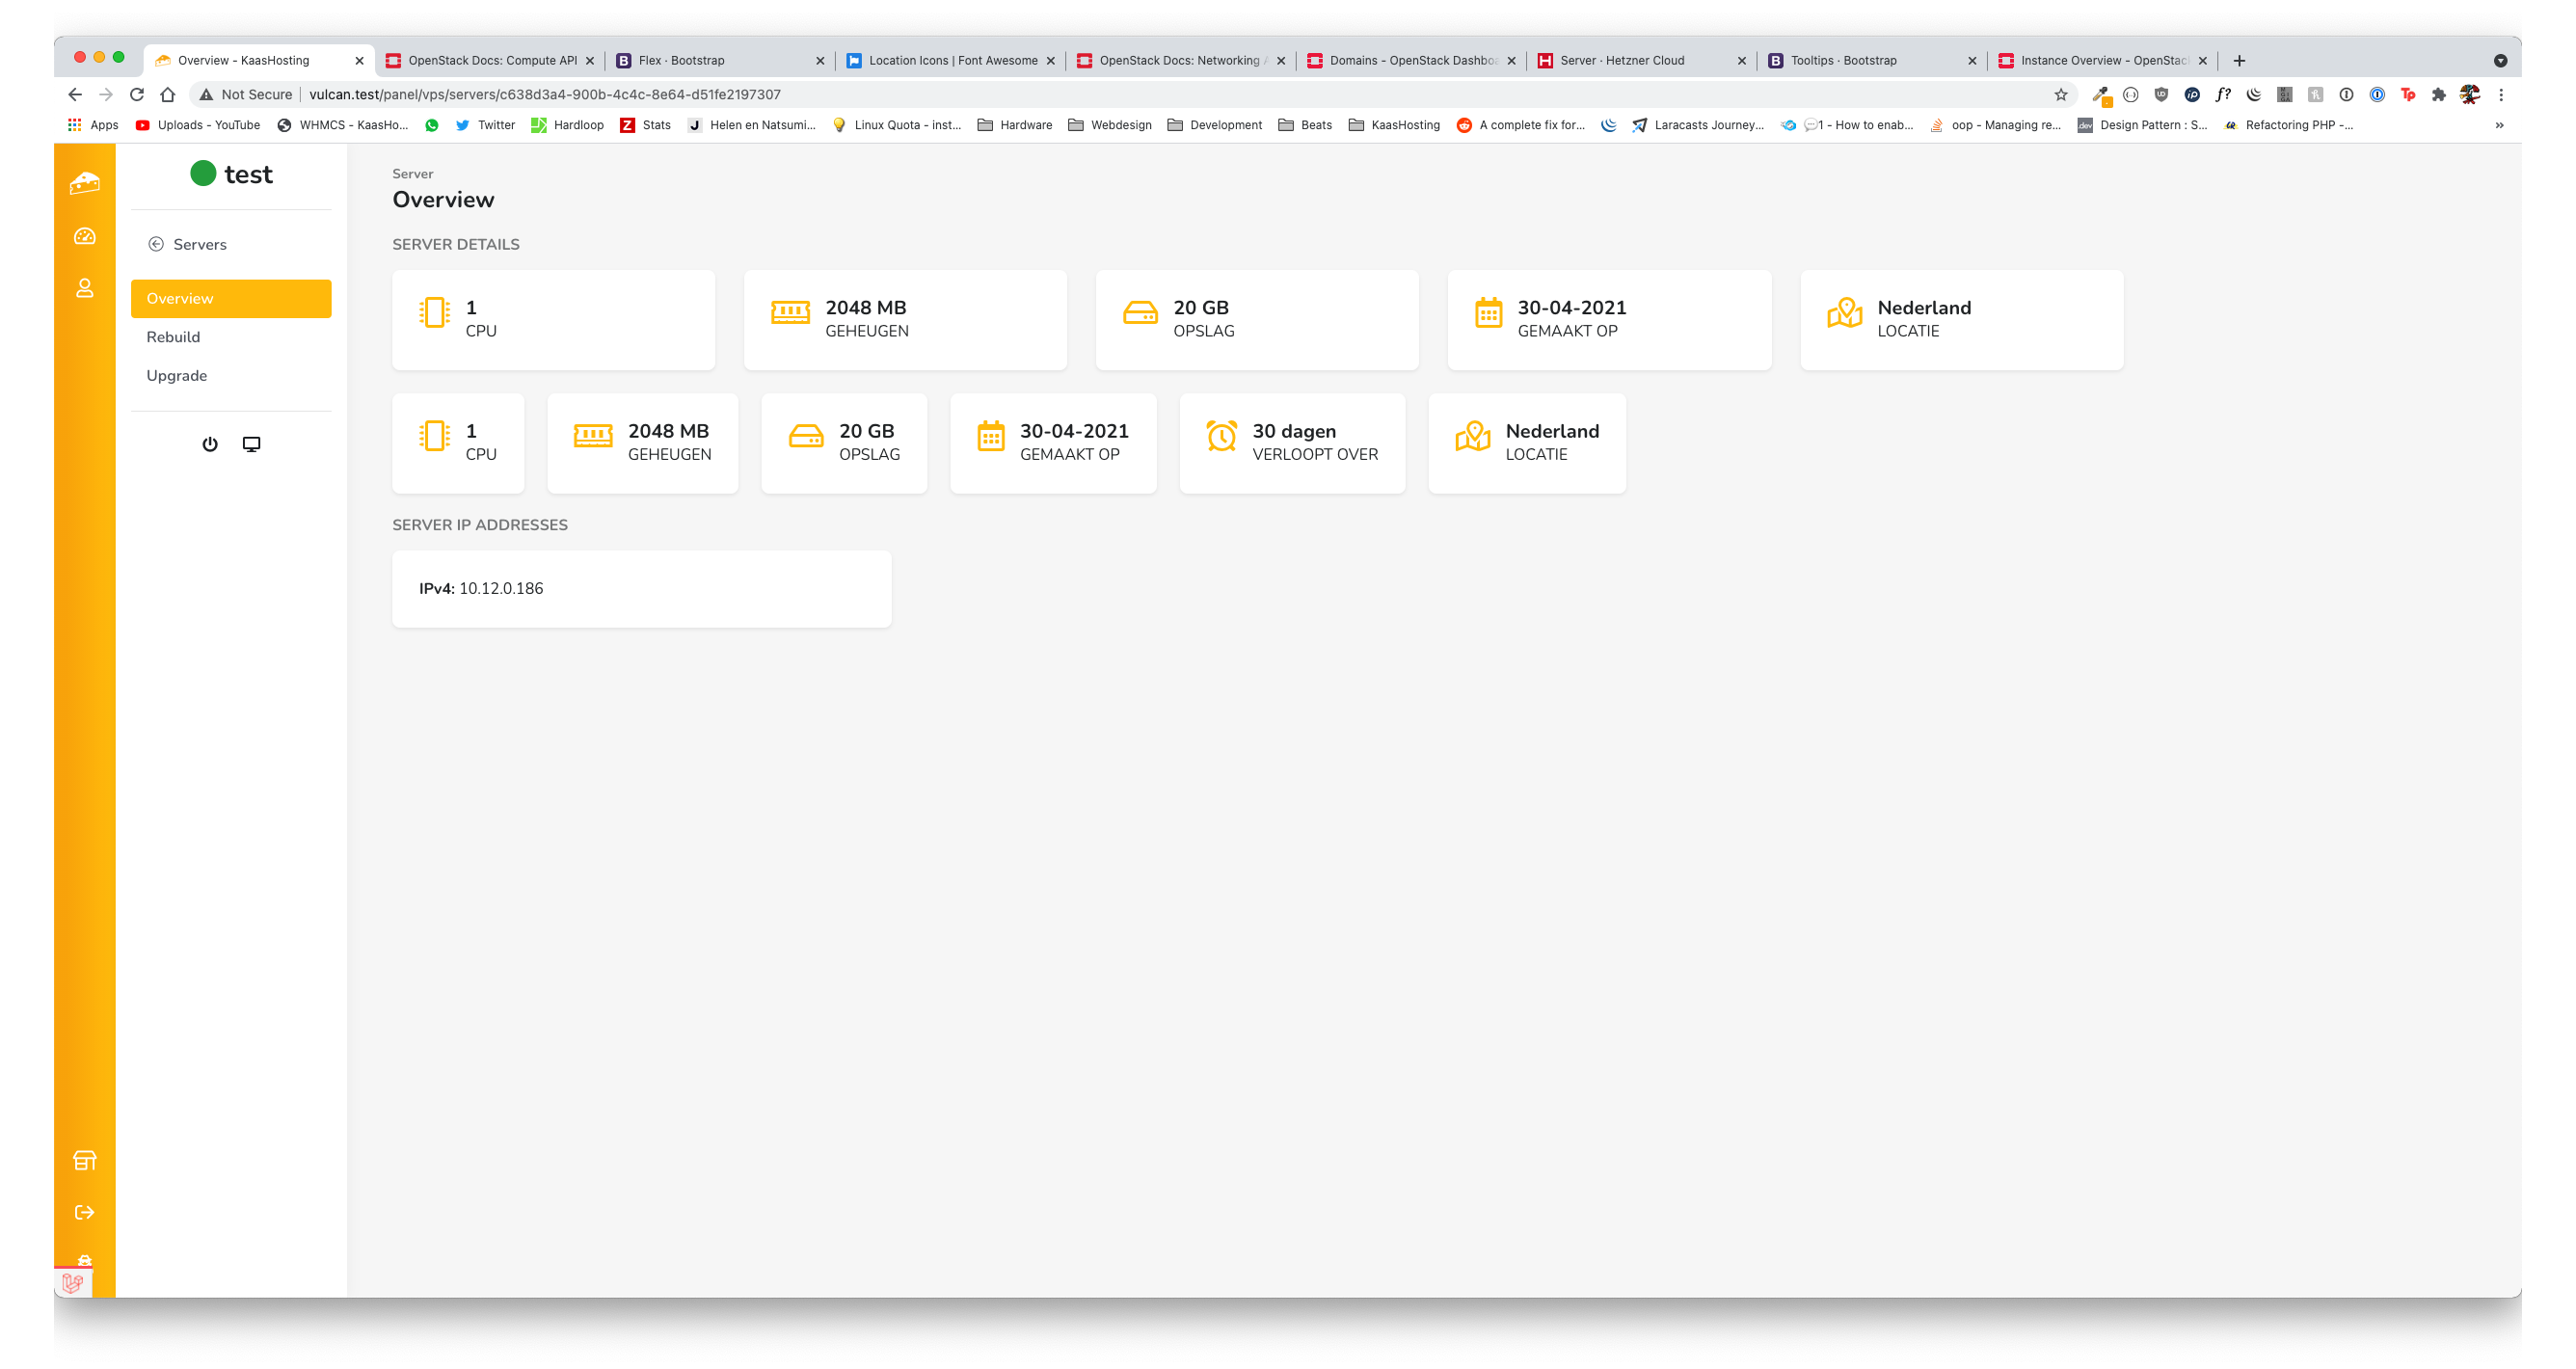Open Chrome three-dot menu
2576x1369 pixels.
pyautogui.click(x=2501, y=94)
